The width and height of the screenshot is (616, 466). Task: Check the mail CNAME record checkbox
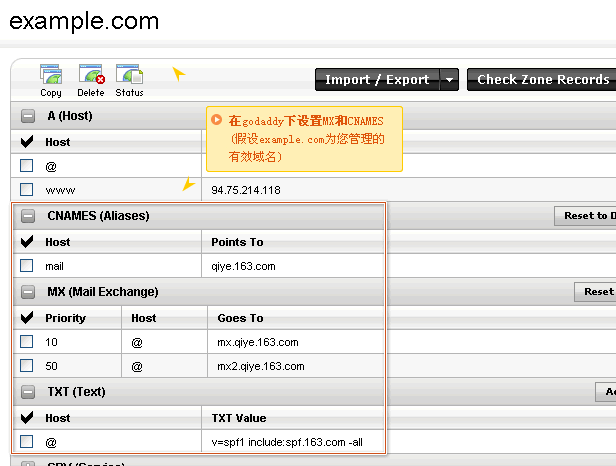click(27, 266)
